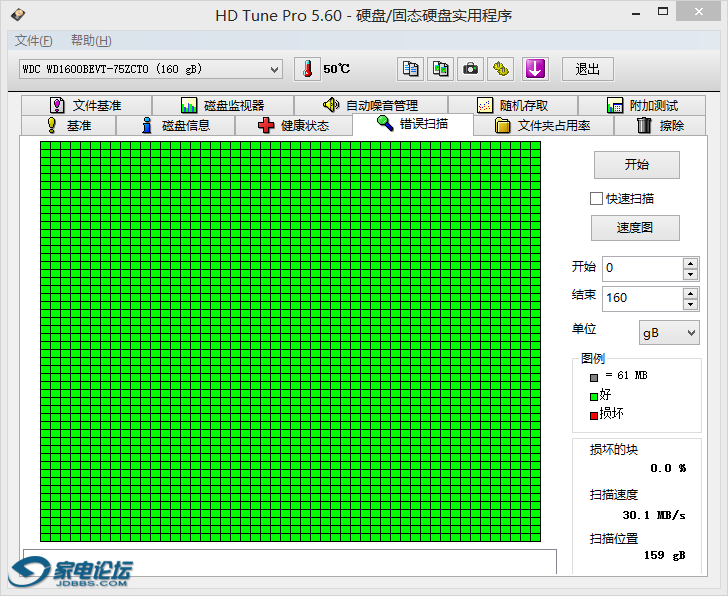
Task: Click the gray legend swatch for 61 MB
Action: click(594, 378)
